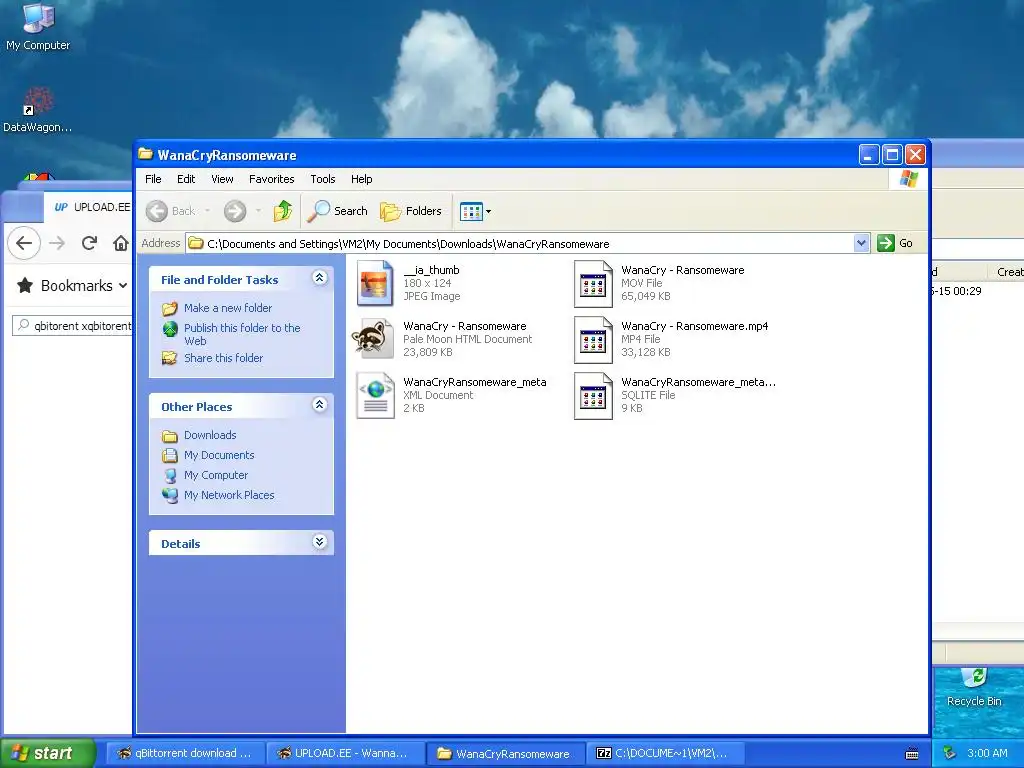Screen dimensions: 1024x768
Task: Click the 3:00 AM taskbar clock
Action: (987, 753)
